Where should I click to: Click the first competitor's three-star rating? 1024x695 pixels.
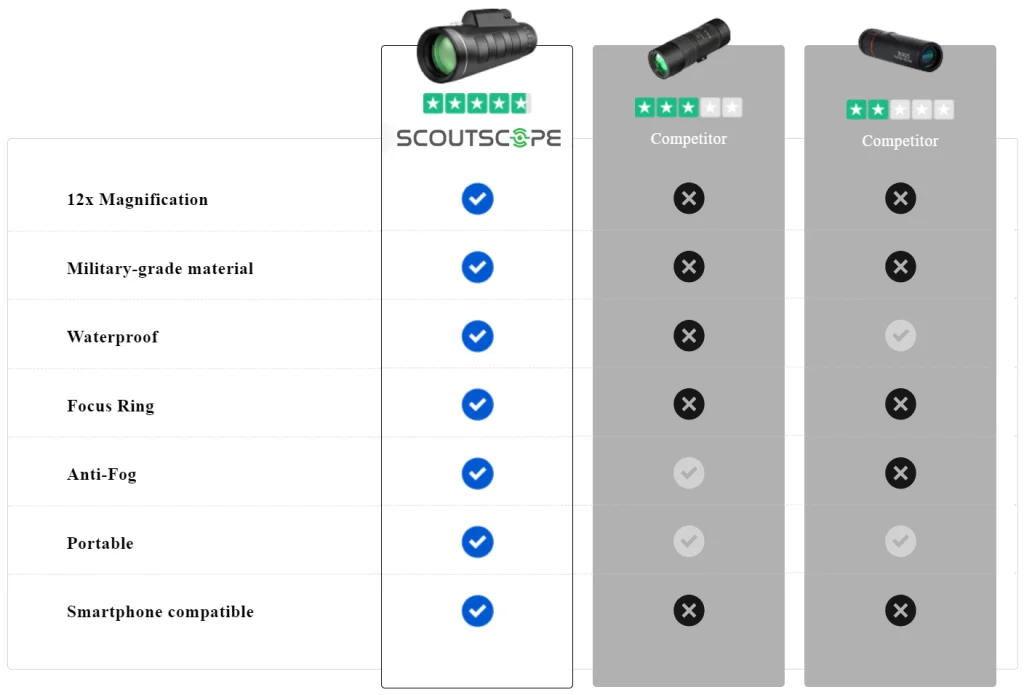(688, 107)
